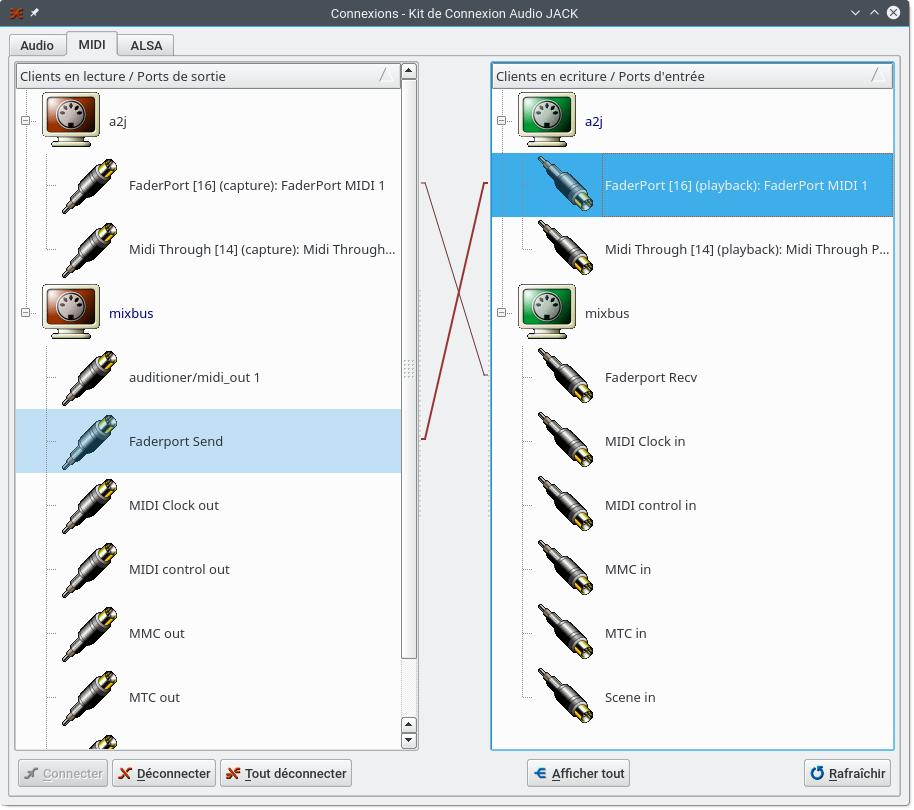Click the mixbus client icon in output ports
Viewport: 914px width, 810px height.
click(x=71, y=312)
